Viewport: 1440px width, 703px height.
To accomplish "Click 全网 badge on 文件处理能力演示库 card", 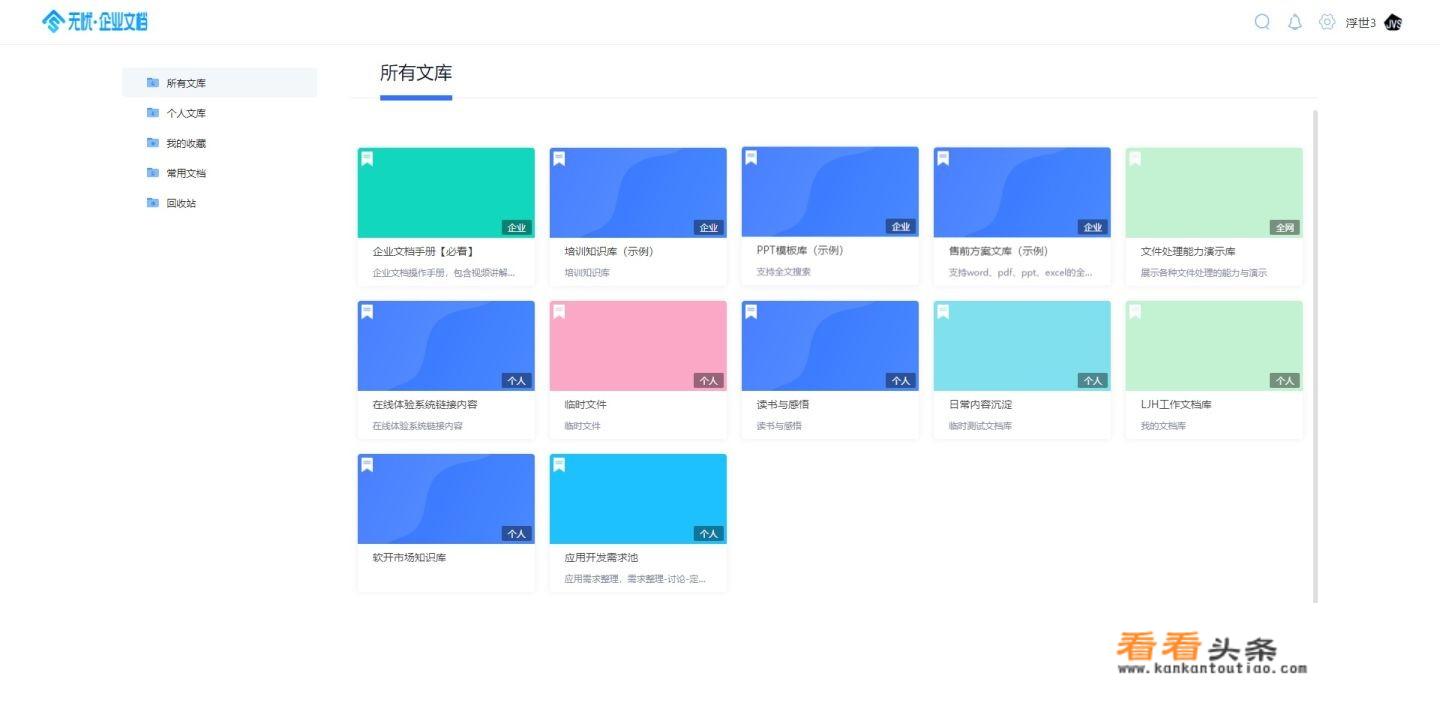I will (x=1285, y=227).
